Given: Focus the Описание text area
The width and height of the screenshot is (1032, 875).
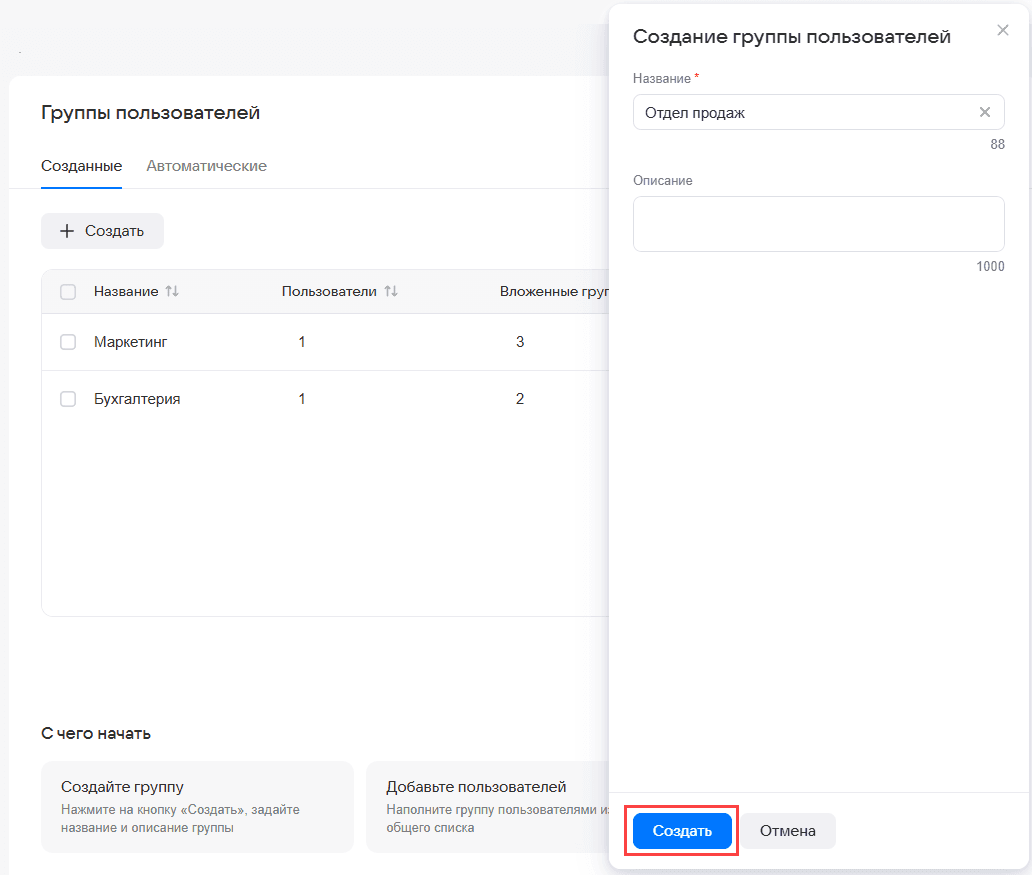Looking at the screenshot, I should [818, 224].
